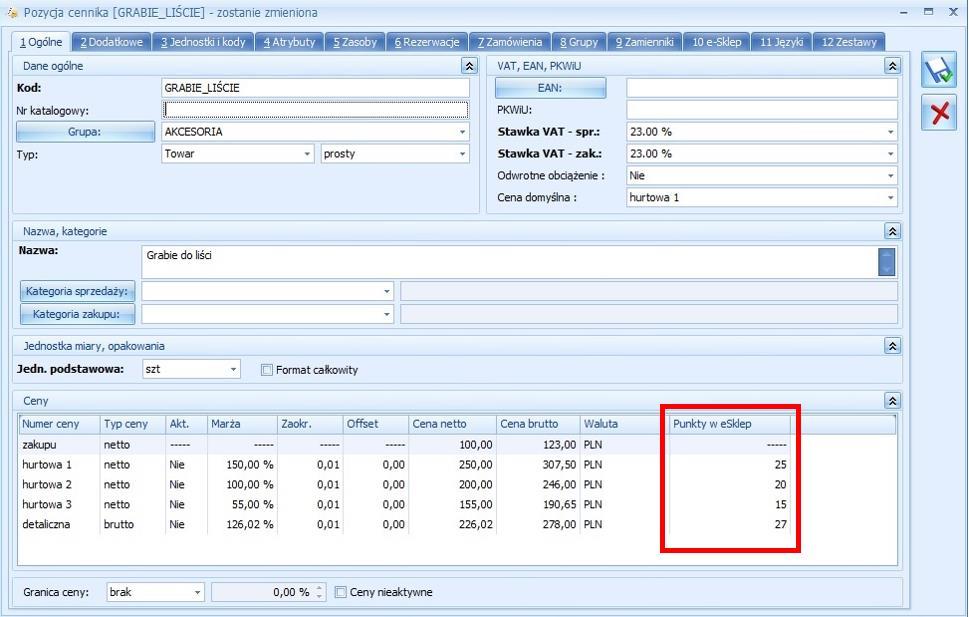This screenshot has height=617, width=969.
Task: Select the detaliczna price row
Action: tap(457, 524)
